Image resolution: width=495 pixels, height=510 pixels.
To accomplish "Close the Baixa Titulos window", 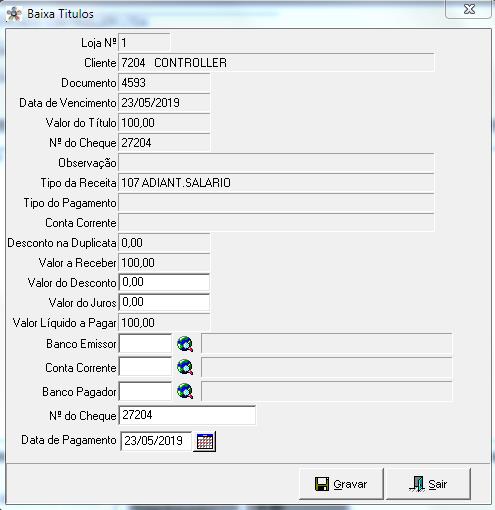I will pyautogui.click(x=469, y=9).
